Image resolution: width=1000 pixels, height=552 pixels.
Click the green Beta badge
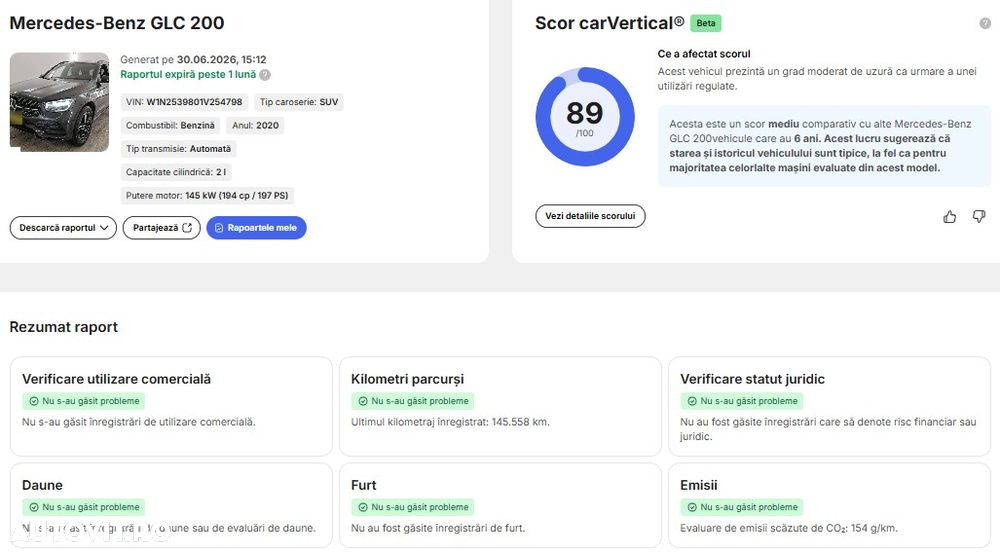point(705,23)
